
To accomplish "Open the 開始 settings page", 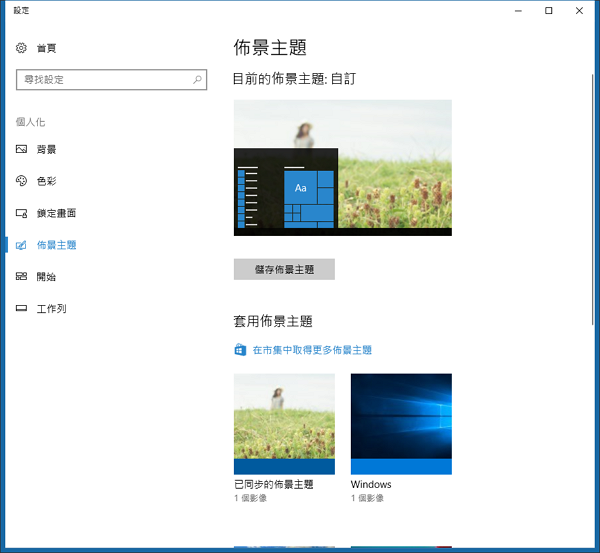I will [x=46, y=277].
